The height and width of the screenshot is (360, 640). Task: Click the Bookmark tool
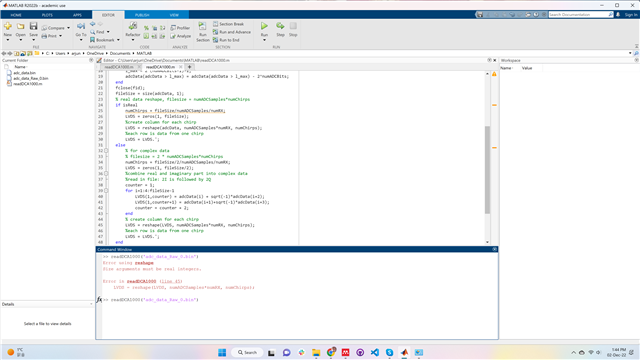(x=102, y=40)
